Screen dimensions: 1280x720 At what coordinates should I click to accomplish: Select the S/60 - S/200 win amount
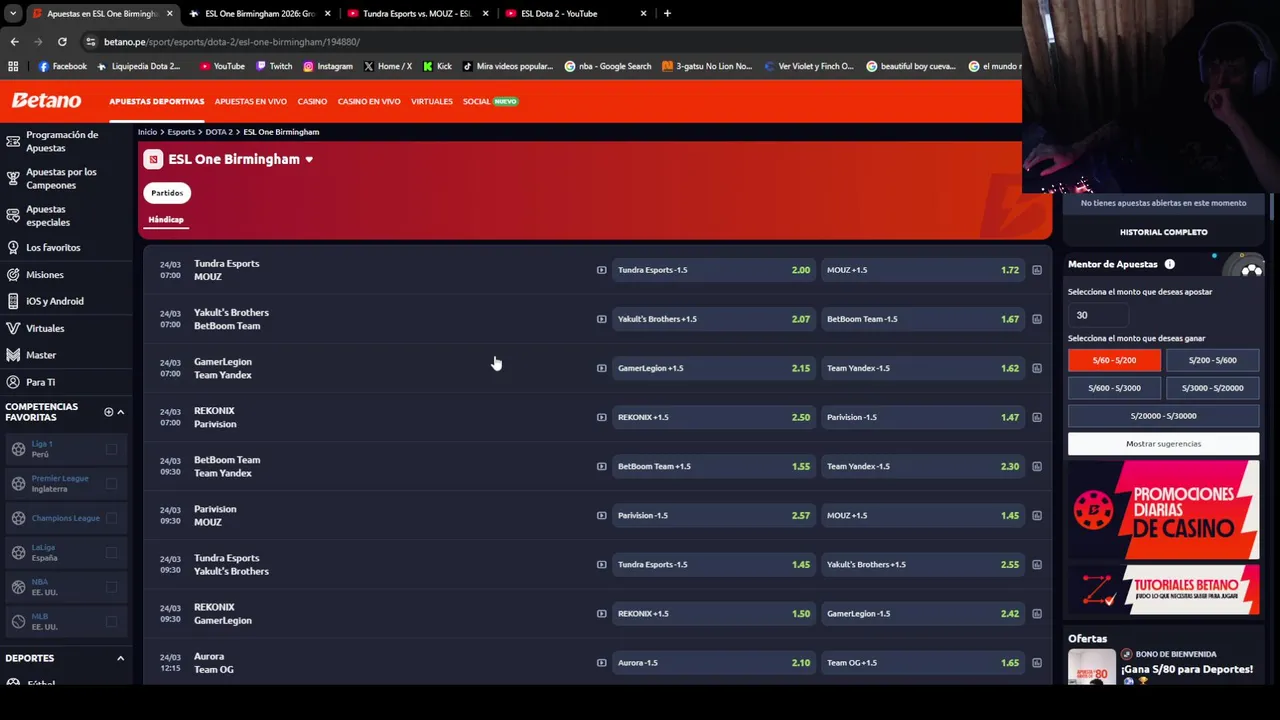[x=1114, y=360]
